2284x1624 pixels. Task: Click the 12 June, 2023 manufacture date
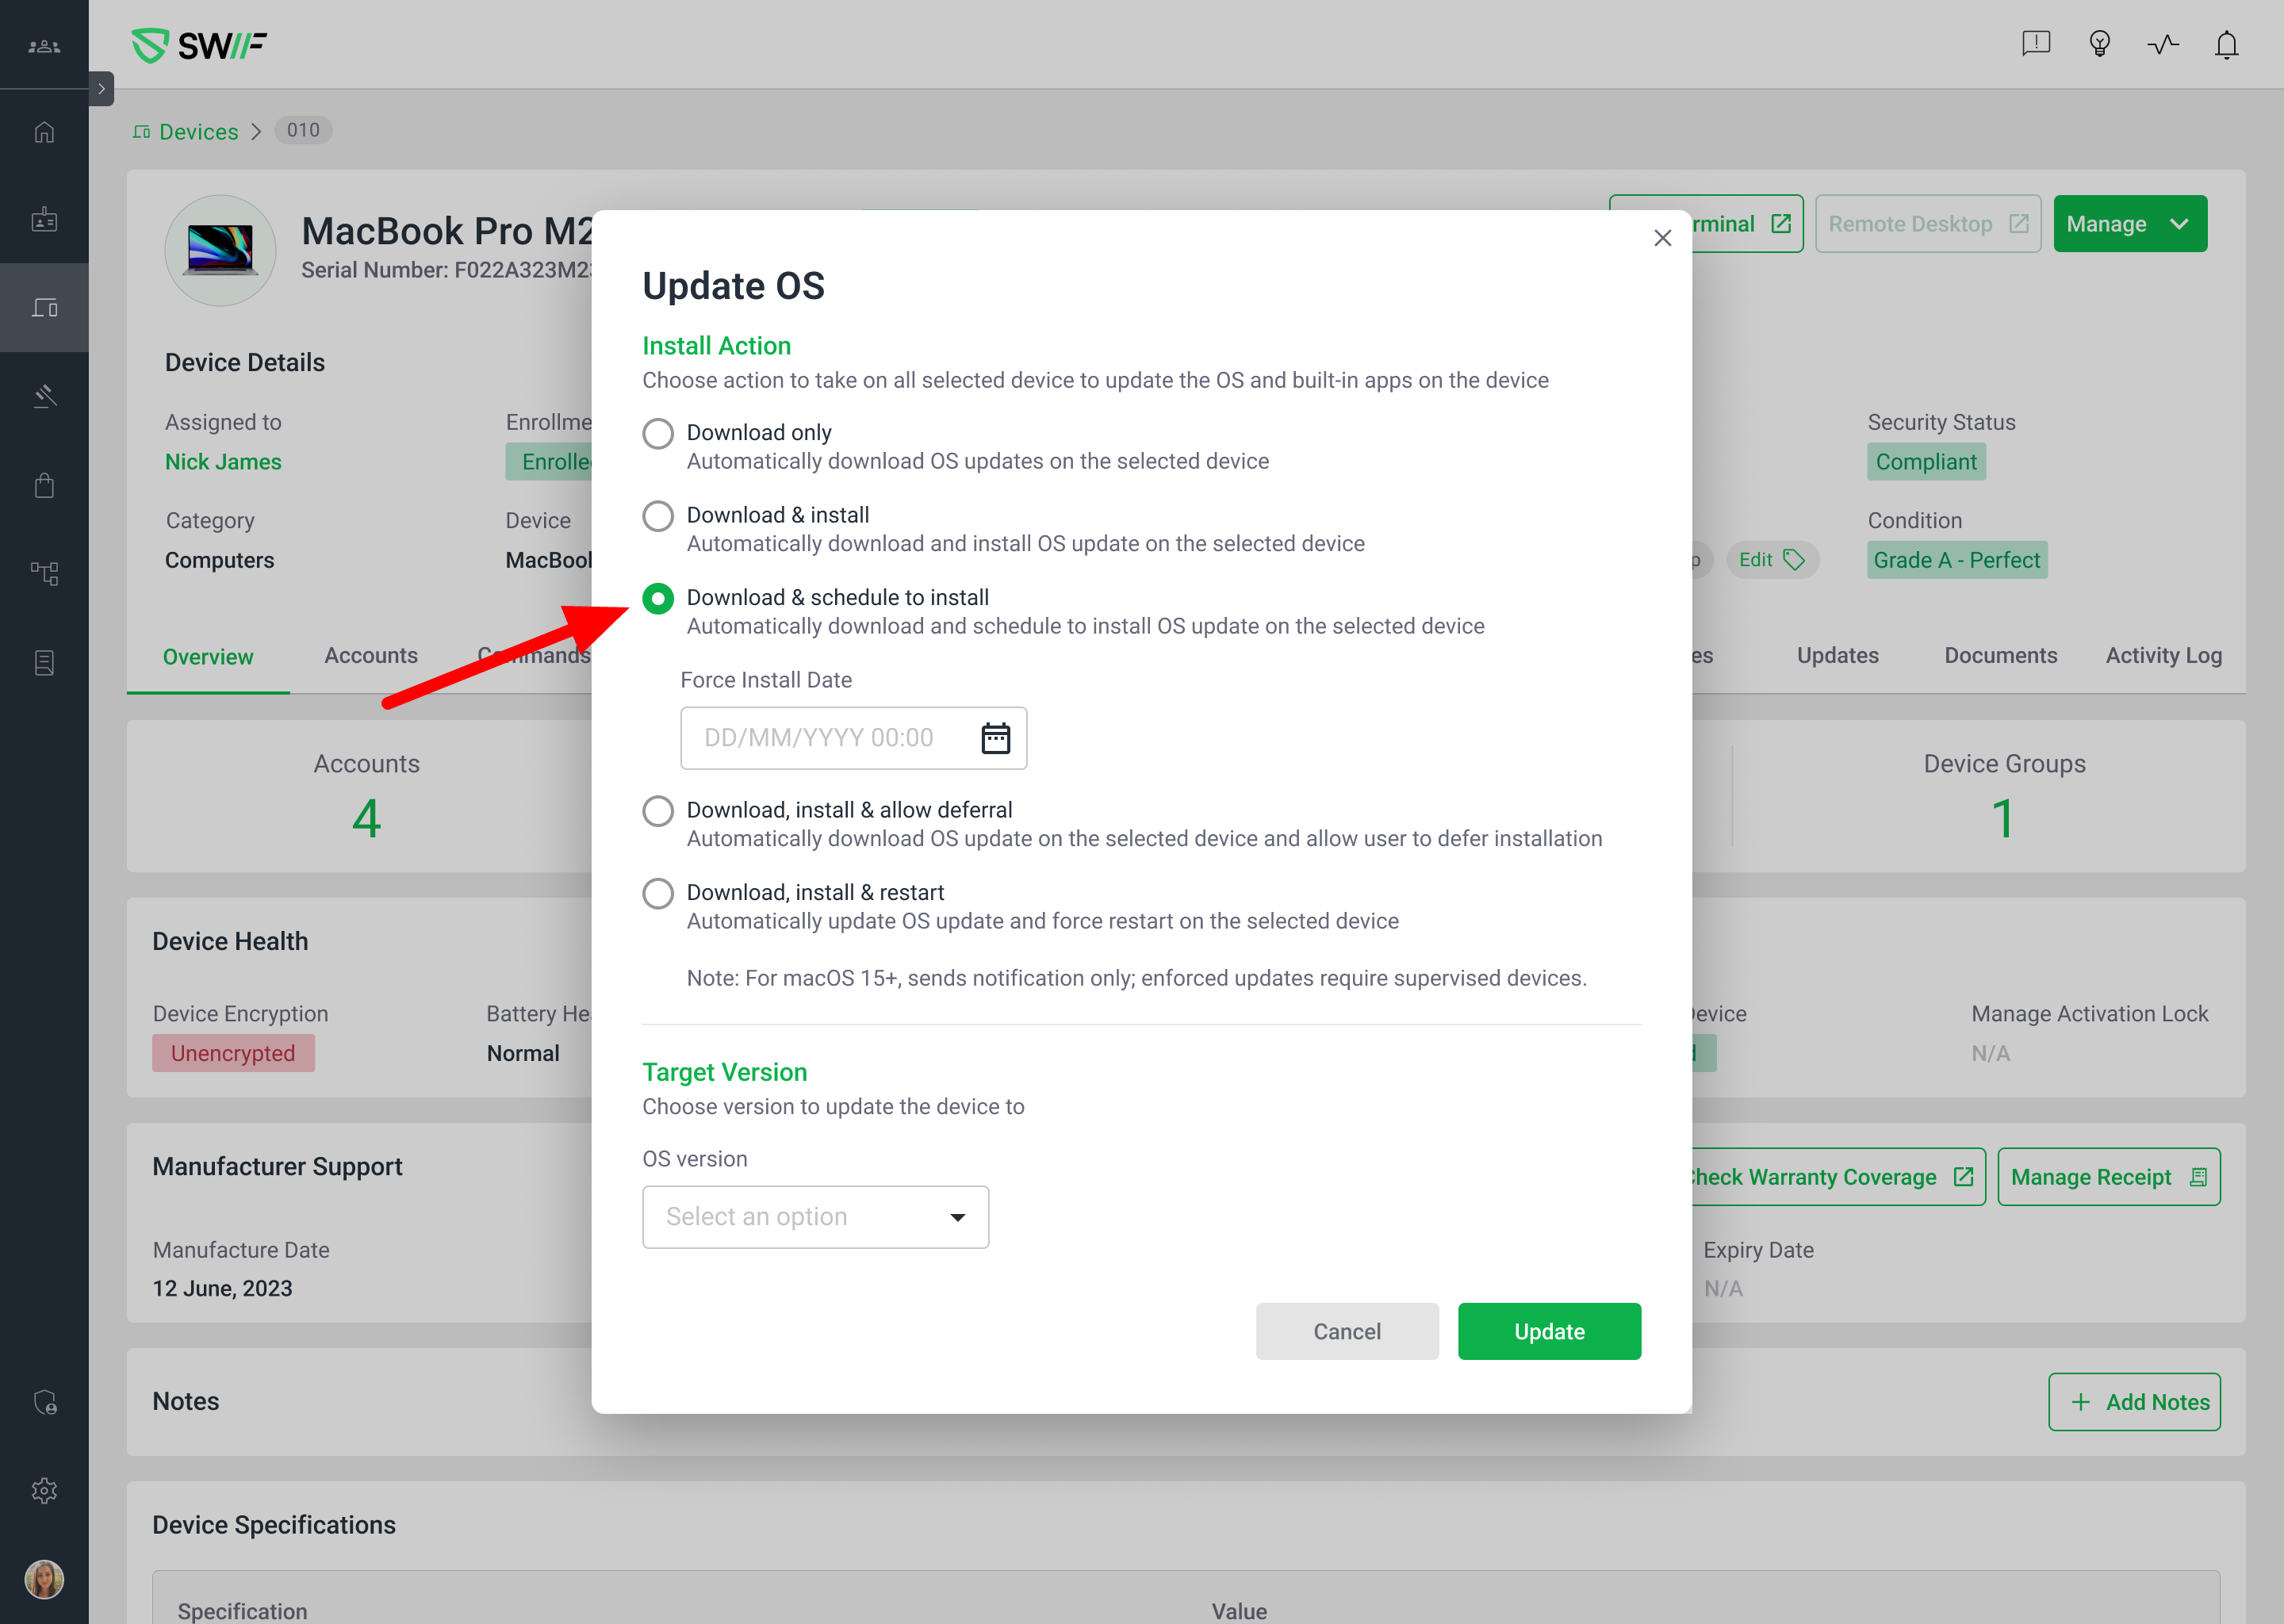click(222, 1288)
